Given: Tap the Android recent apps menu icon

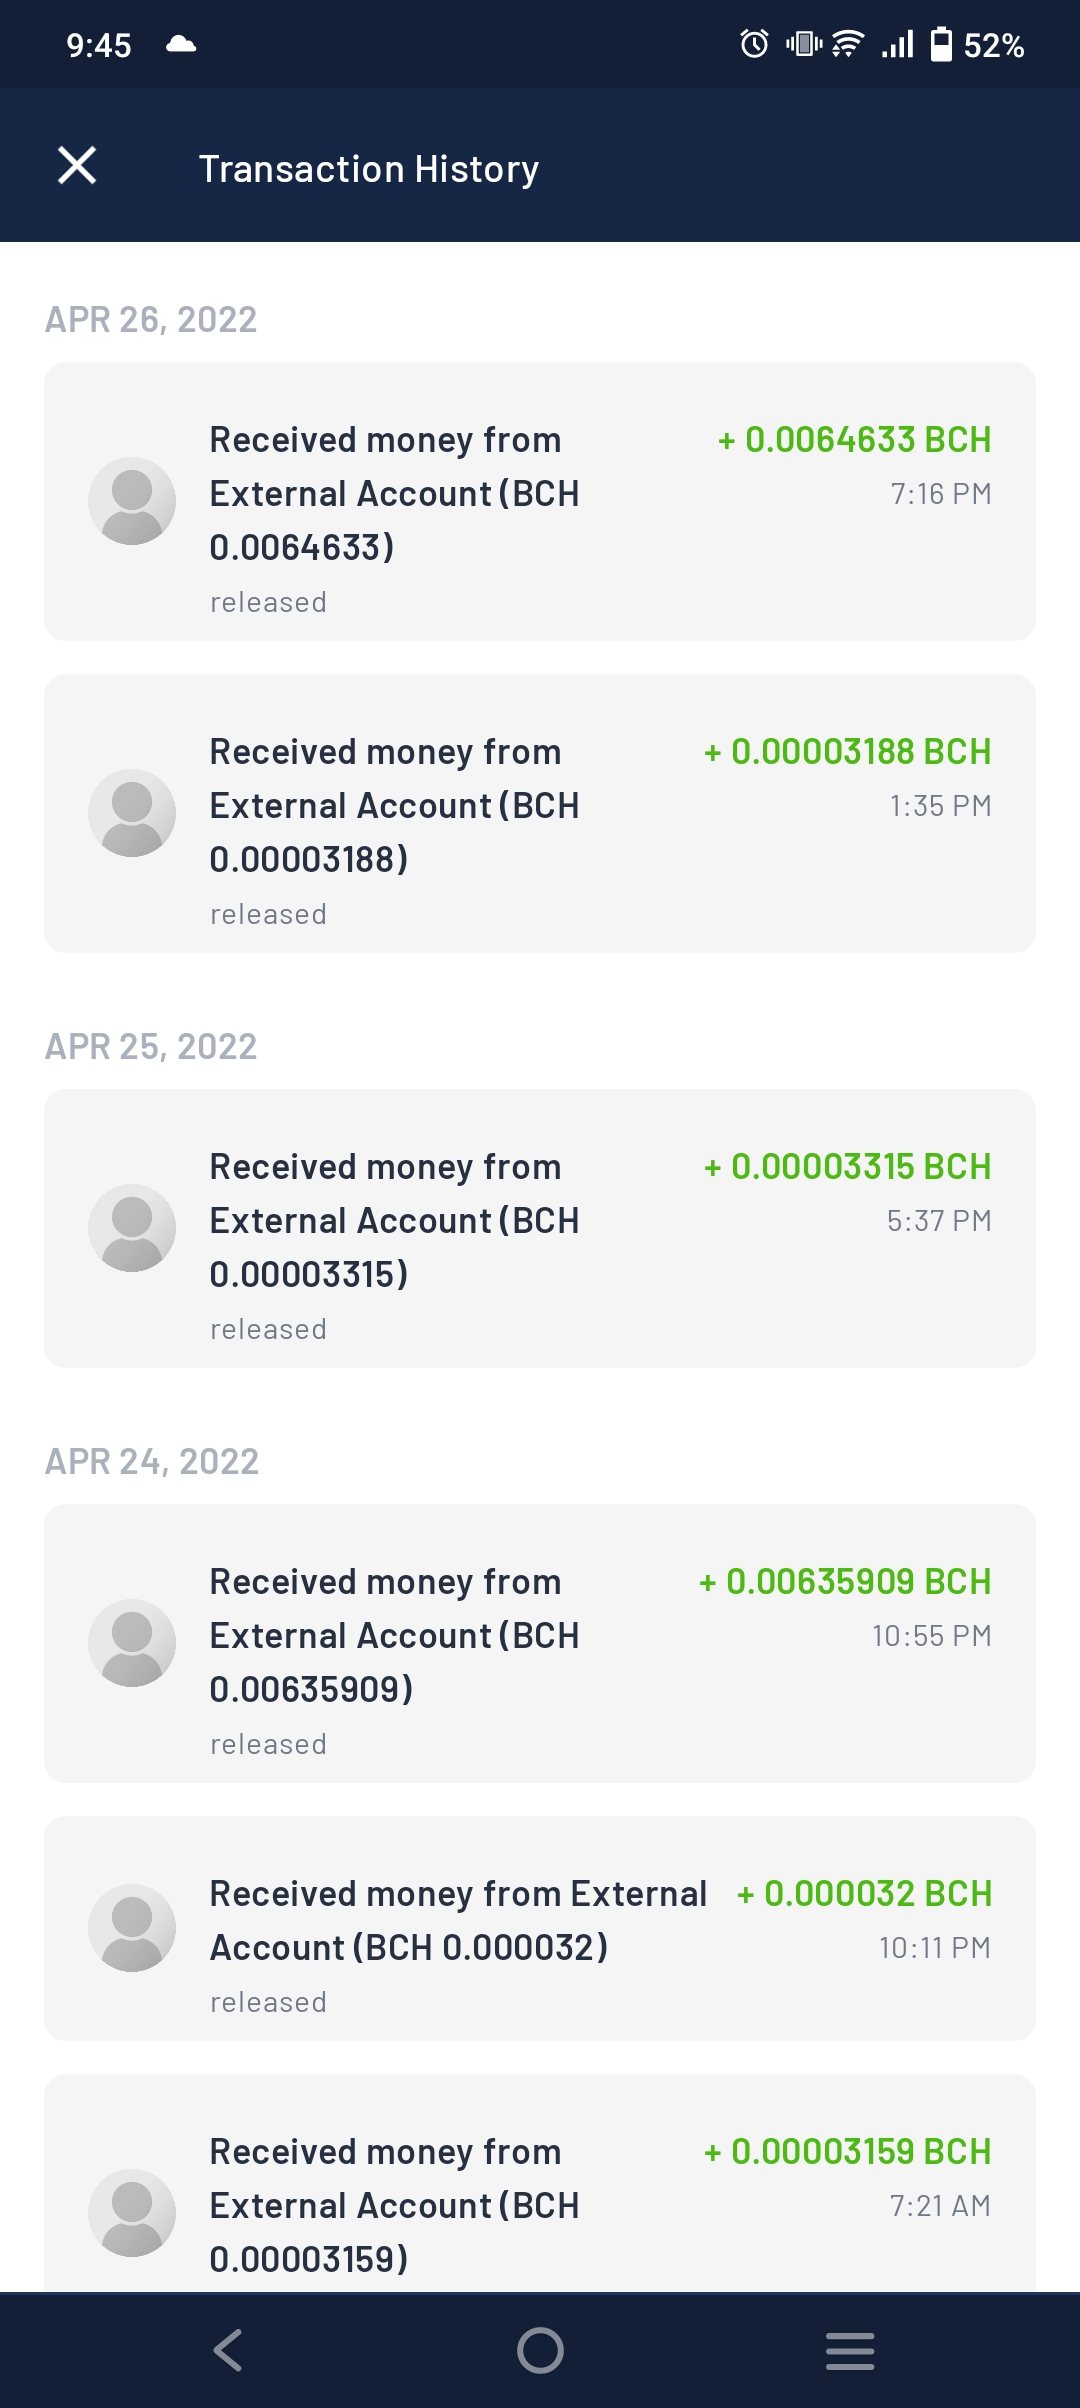Looking at the screenshot, I should (x=850, y=2350).
